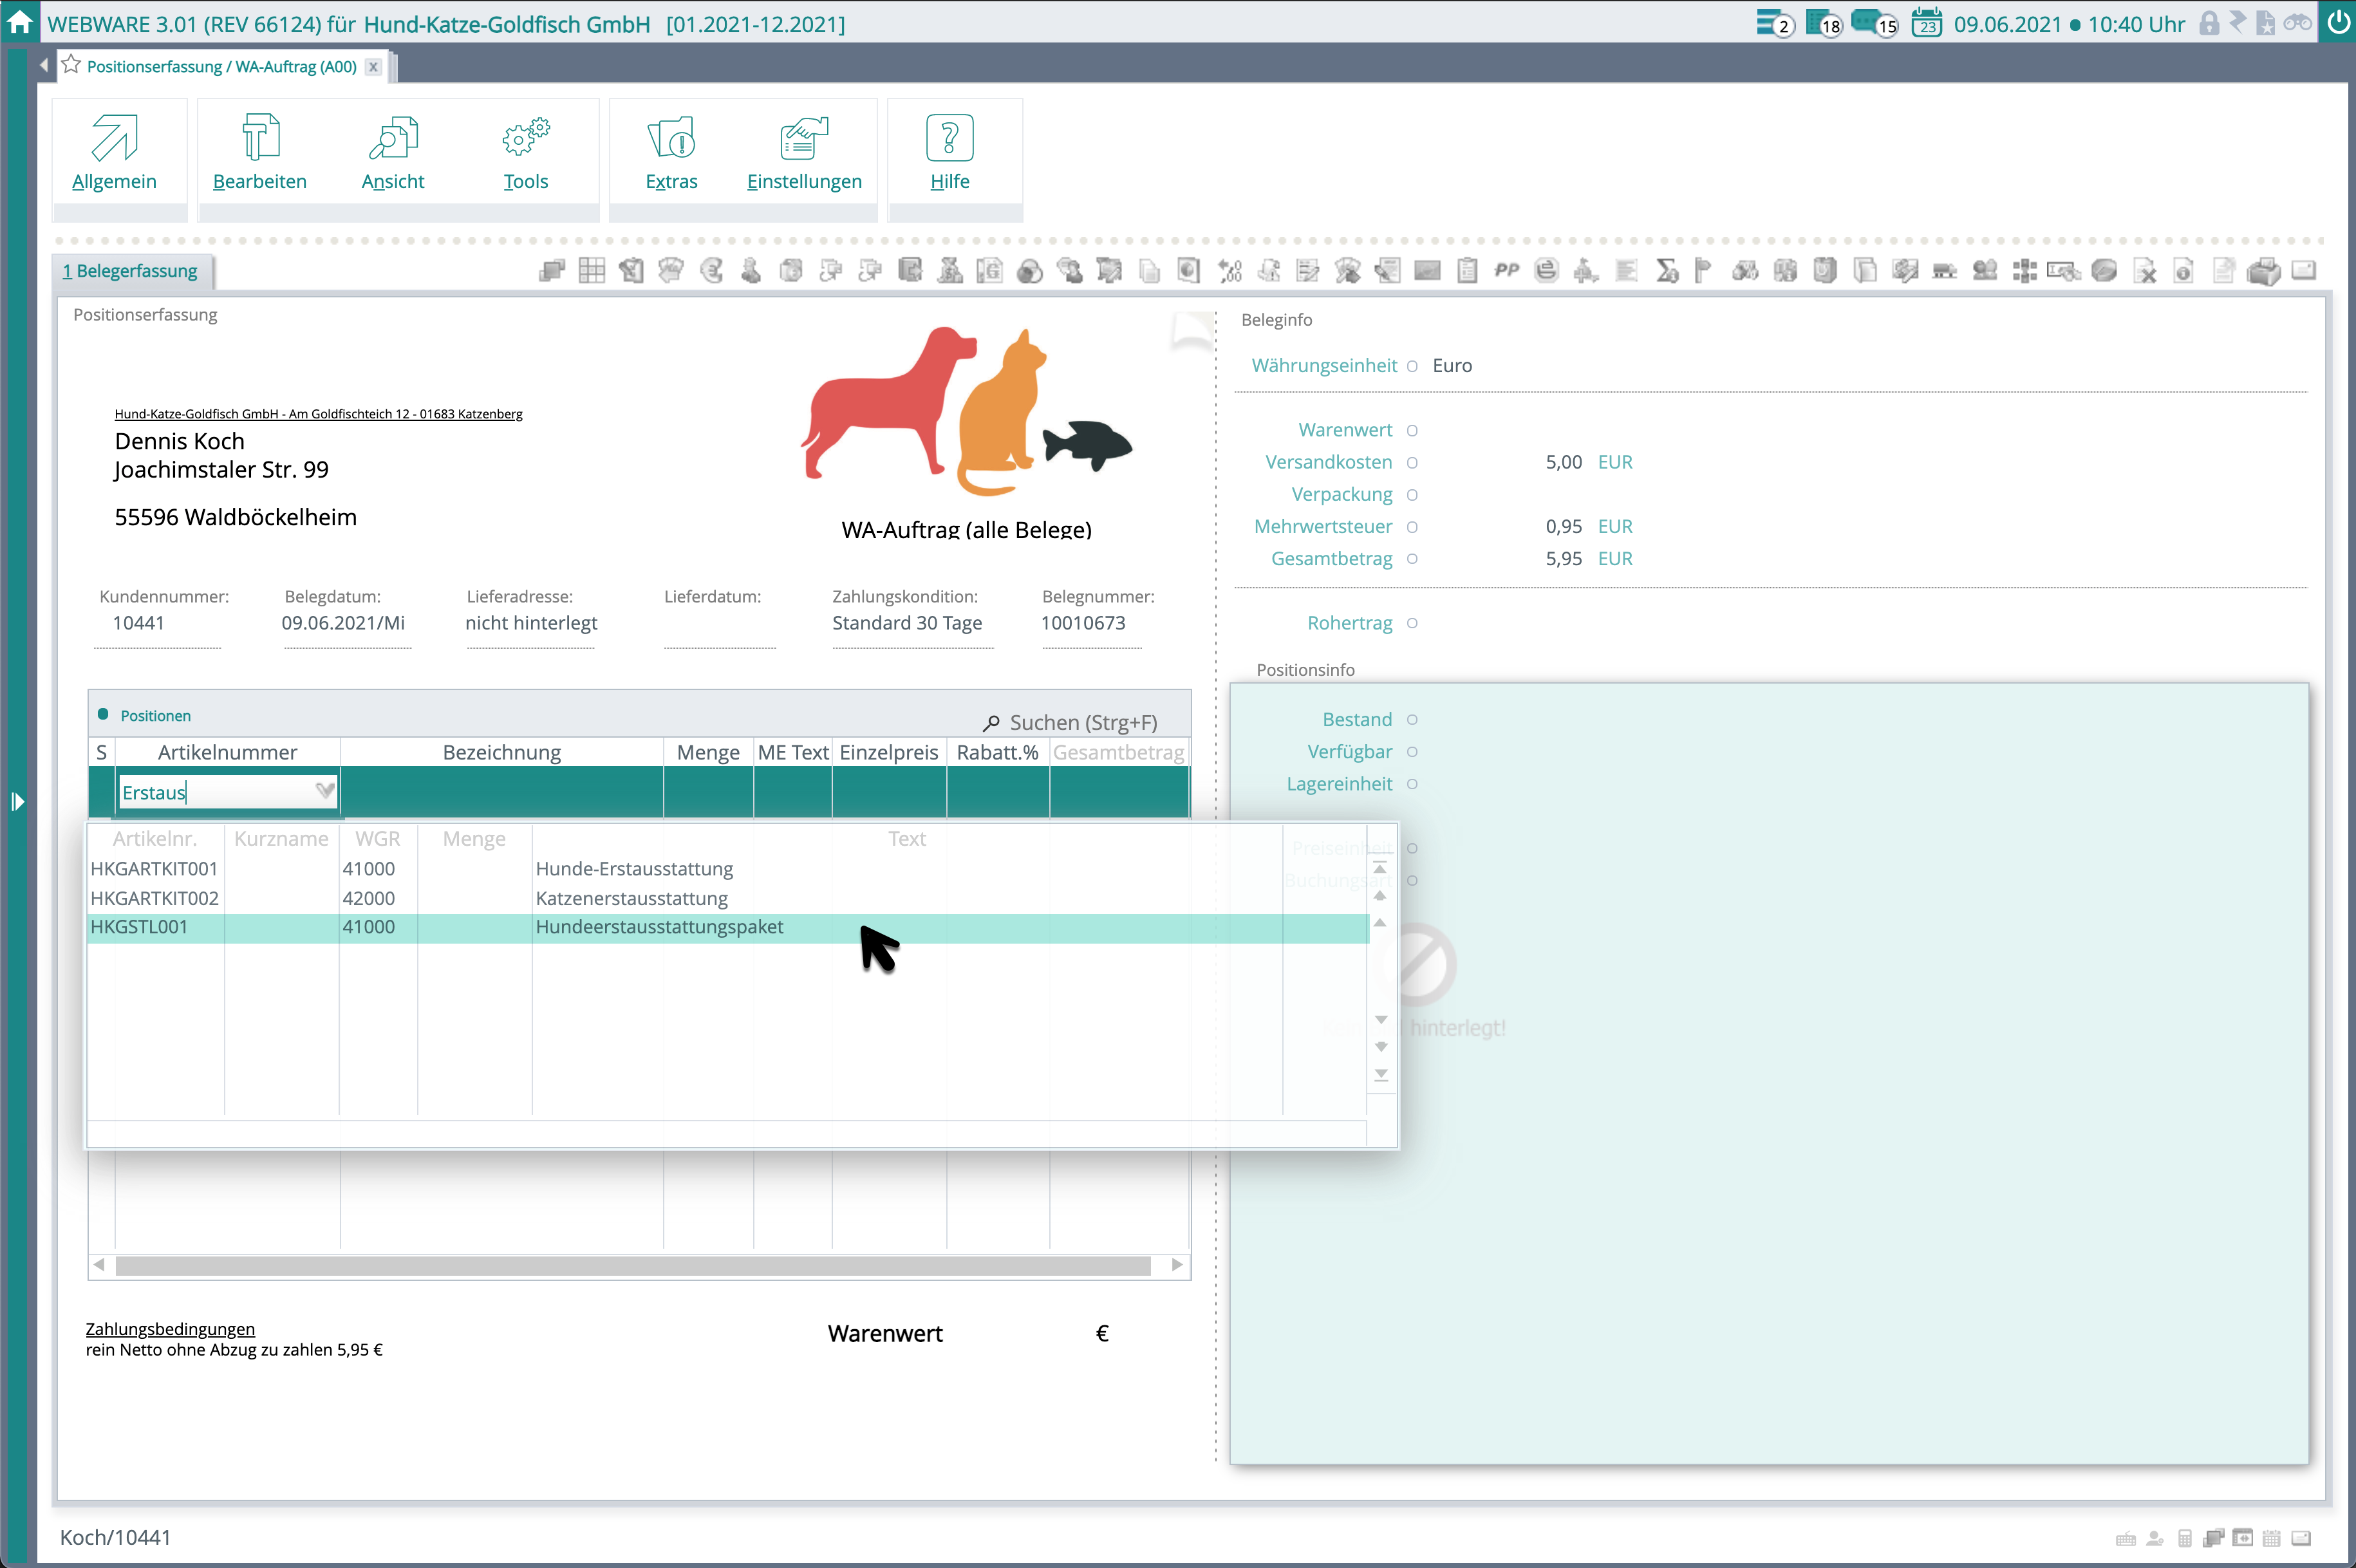Click the calendar icon in title bar

coord(1926,23)
